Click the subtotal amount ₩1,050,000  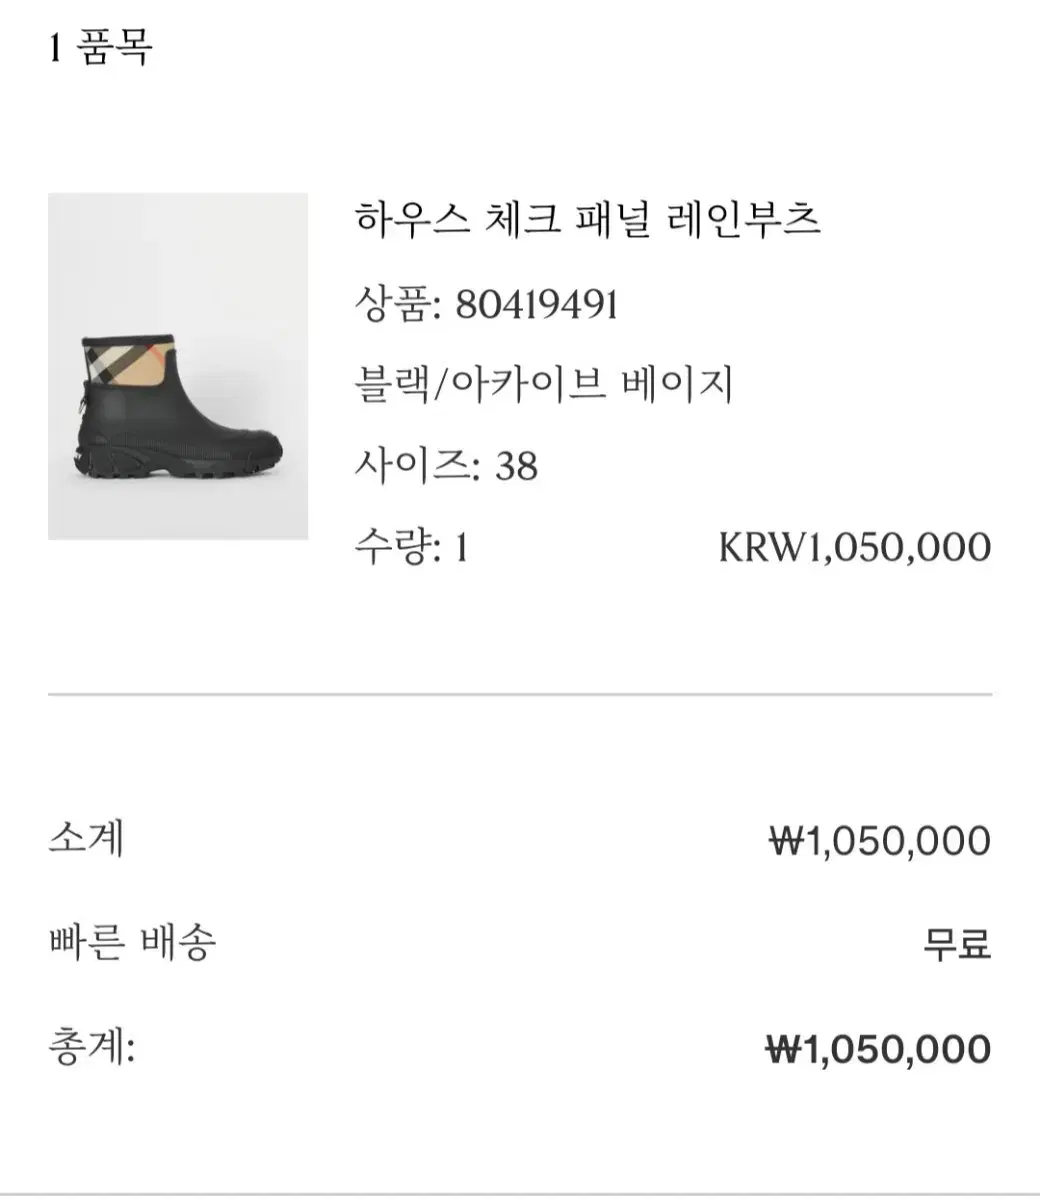click(879, 841)
